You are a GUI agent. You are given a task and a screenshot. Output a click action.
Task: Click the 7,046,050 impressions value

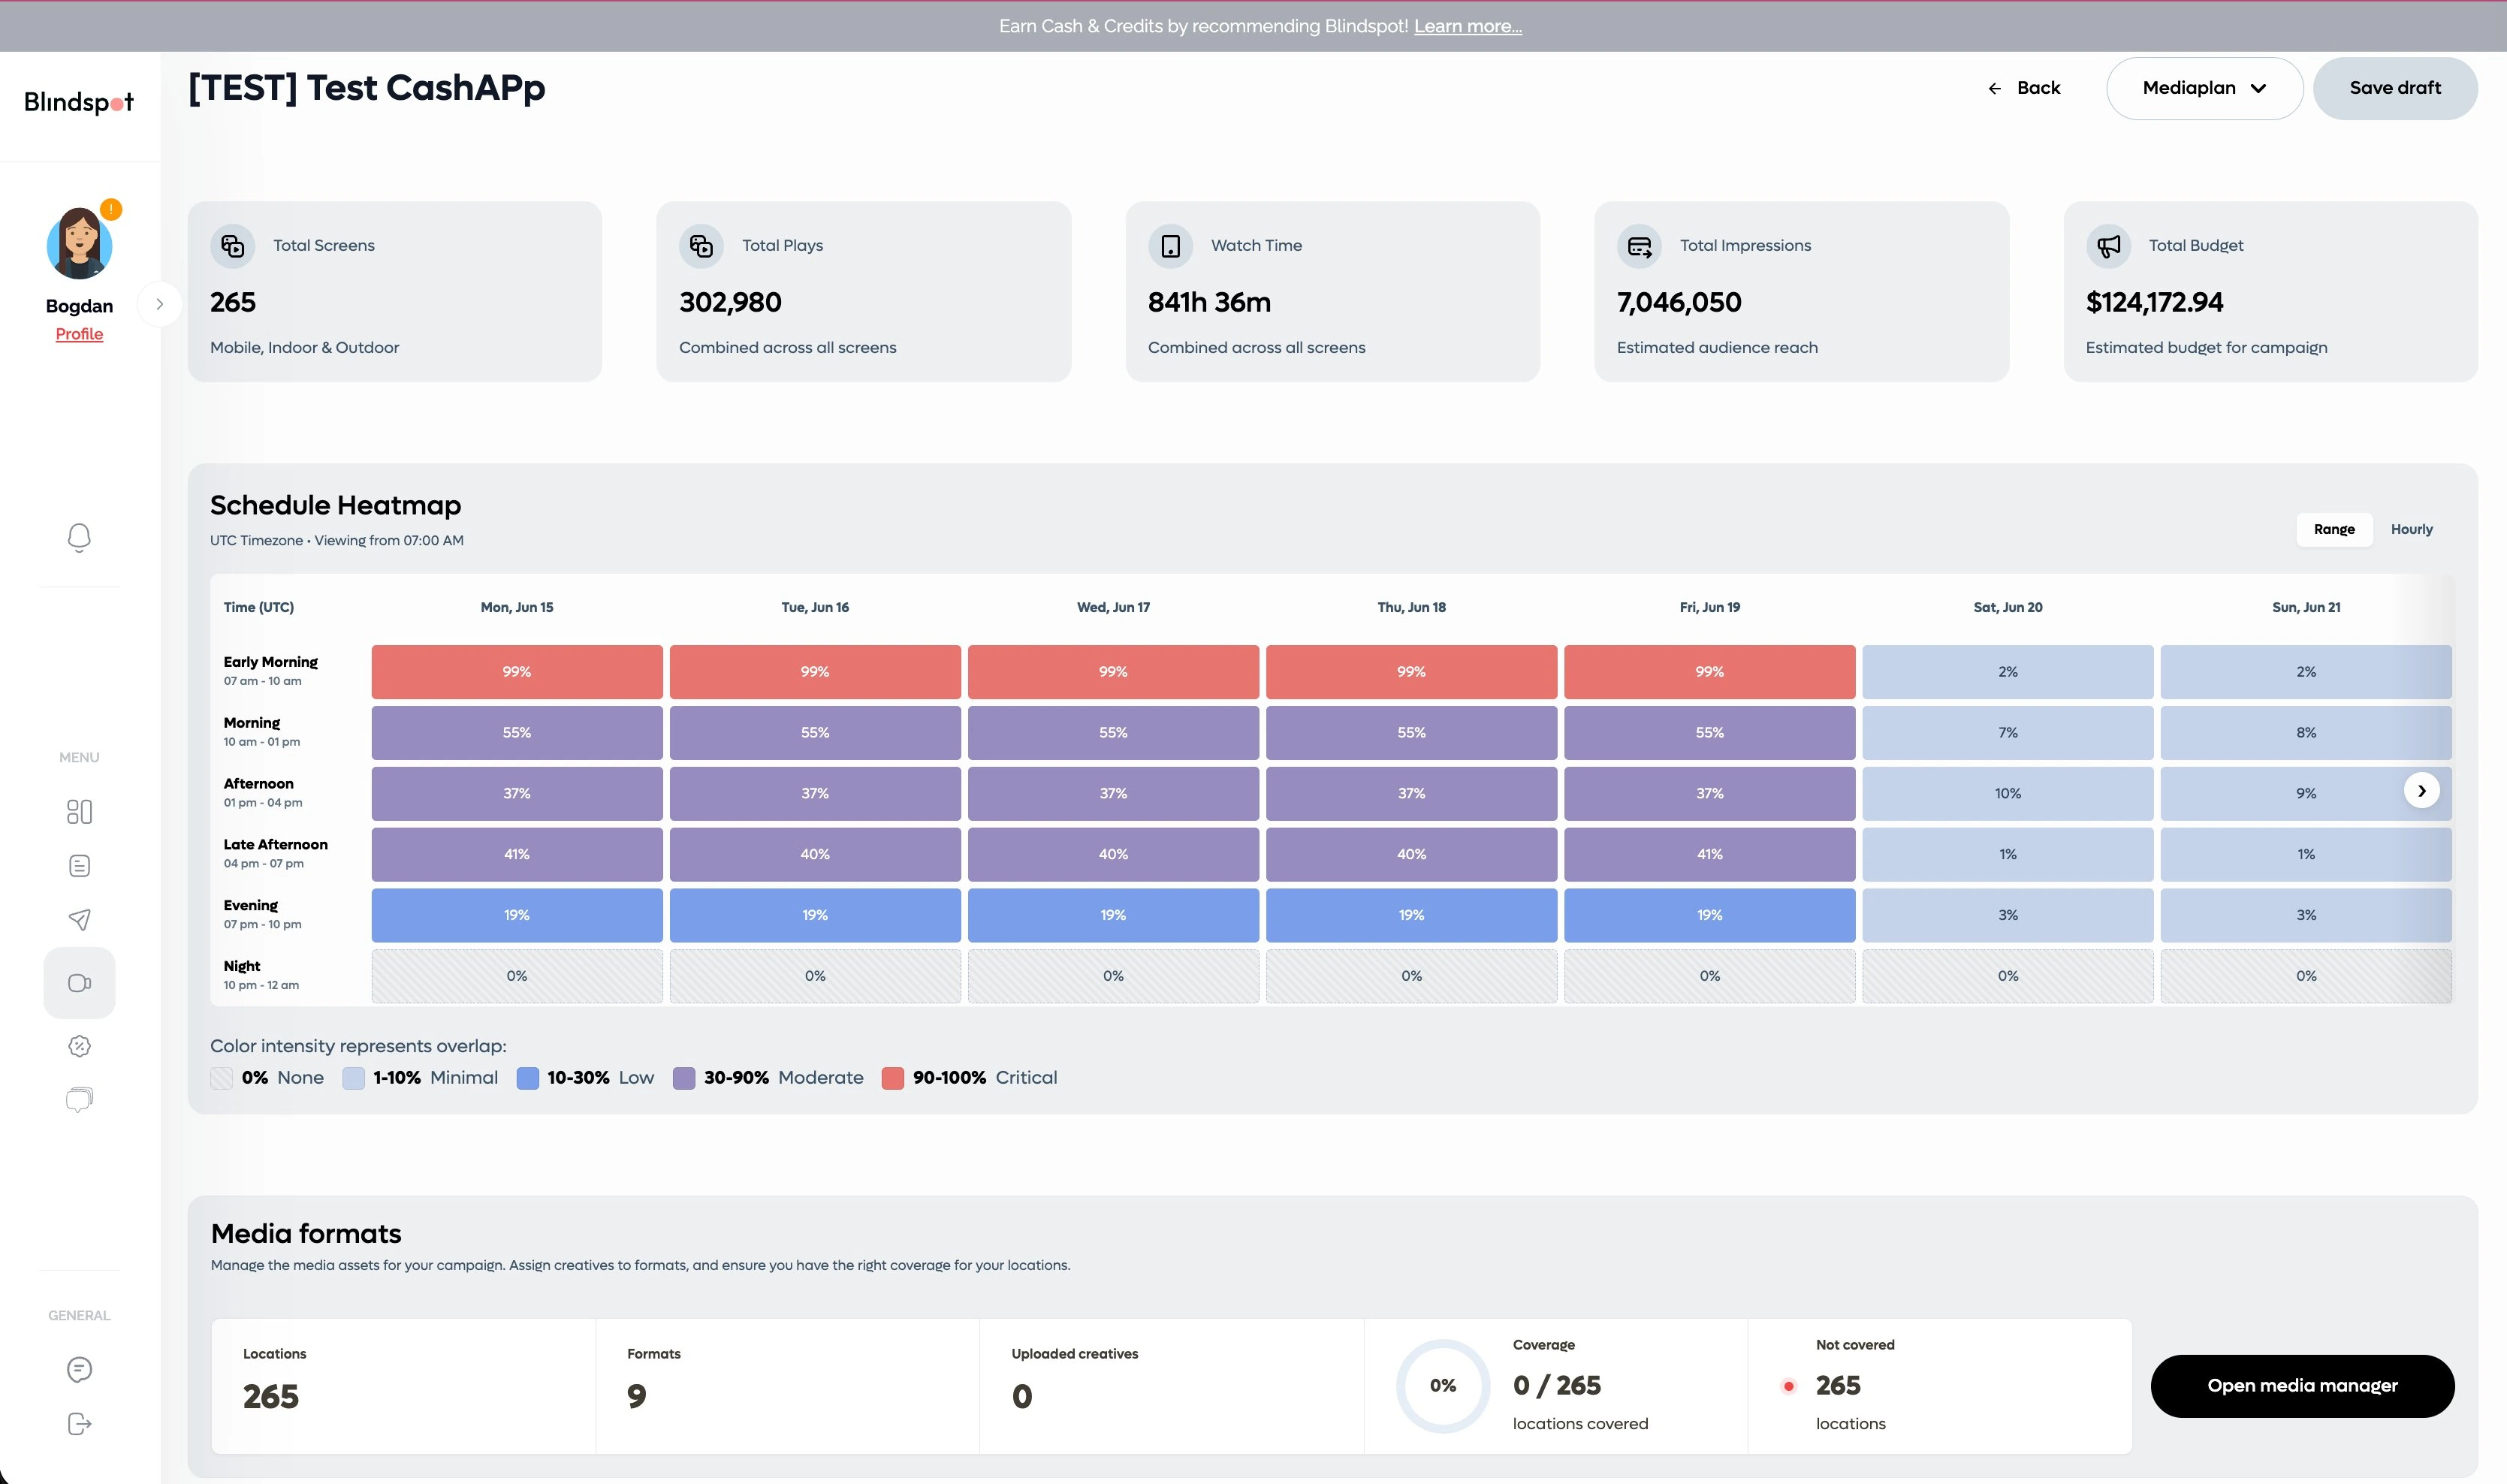tap(1679, 302)
